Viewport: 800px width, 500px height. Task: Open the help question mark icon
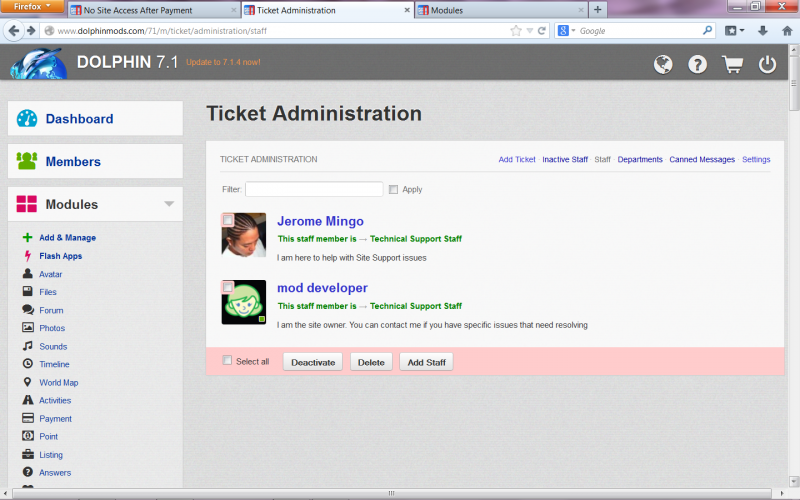pos(697,65)
